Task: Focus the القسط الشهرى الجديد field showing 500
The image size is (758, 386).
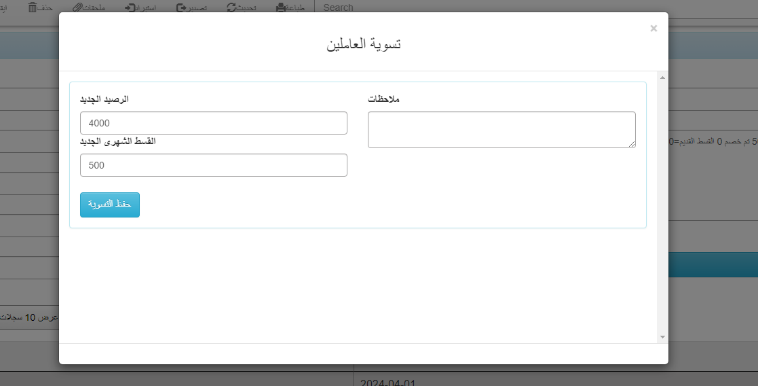Action: pos(214,165)
